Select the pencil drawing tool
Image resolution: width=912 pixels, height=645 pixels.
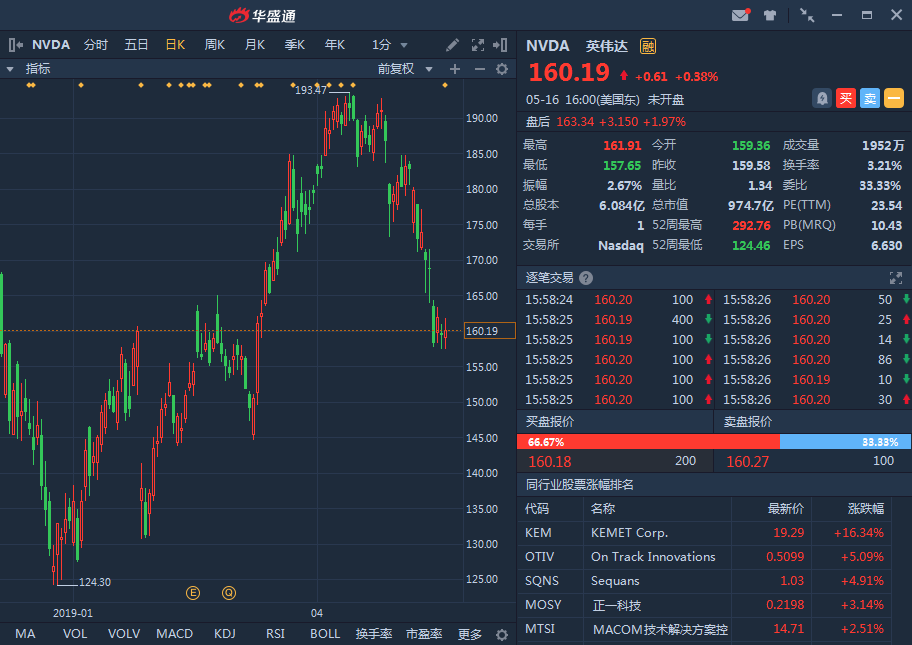(x=453, y=45)
